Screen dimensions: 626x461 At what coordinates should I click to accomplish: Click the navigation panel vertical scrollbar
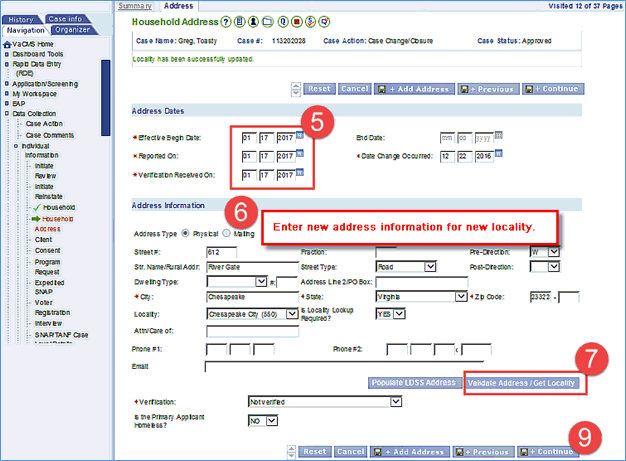[105, 98]
